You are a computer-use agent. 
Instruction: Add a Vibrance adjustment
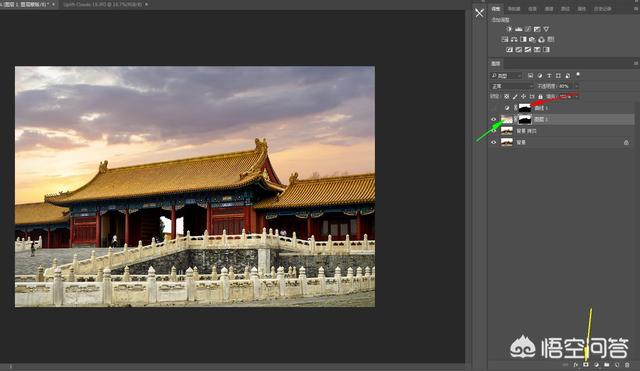click(x=546, y=29)
